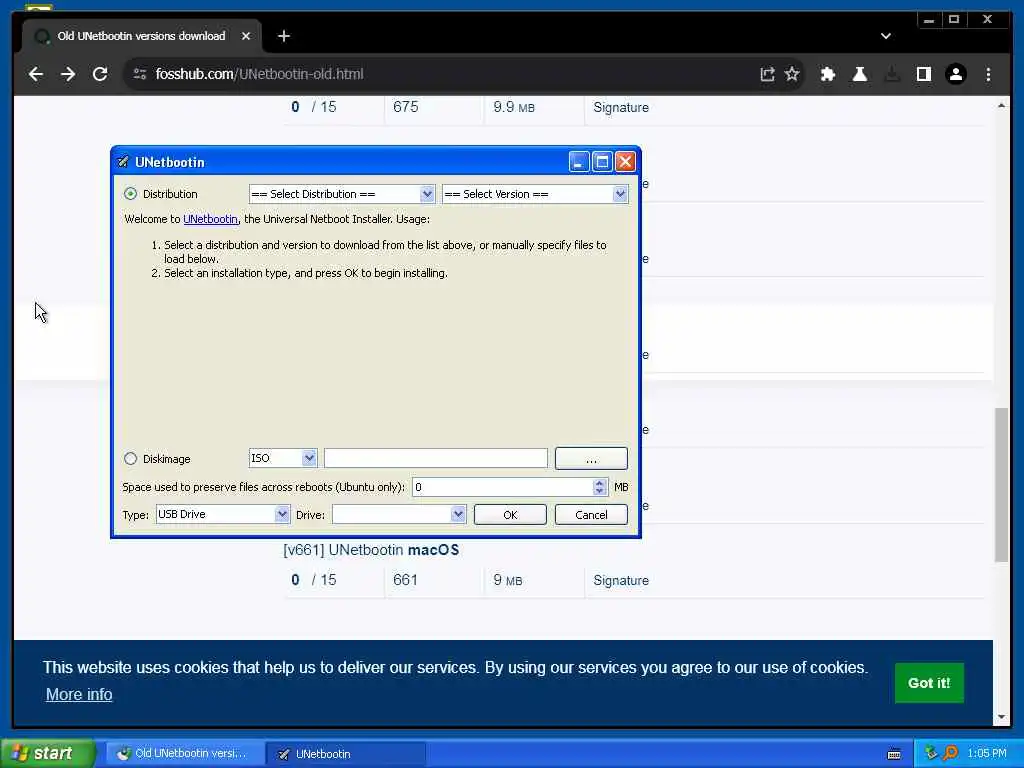
Task: Bookmark this page with the star
Action: (792, 74)
